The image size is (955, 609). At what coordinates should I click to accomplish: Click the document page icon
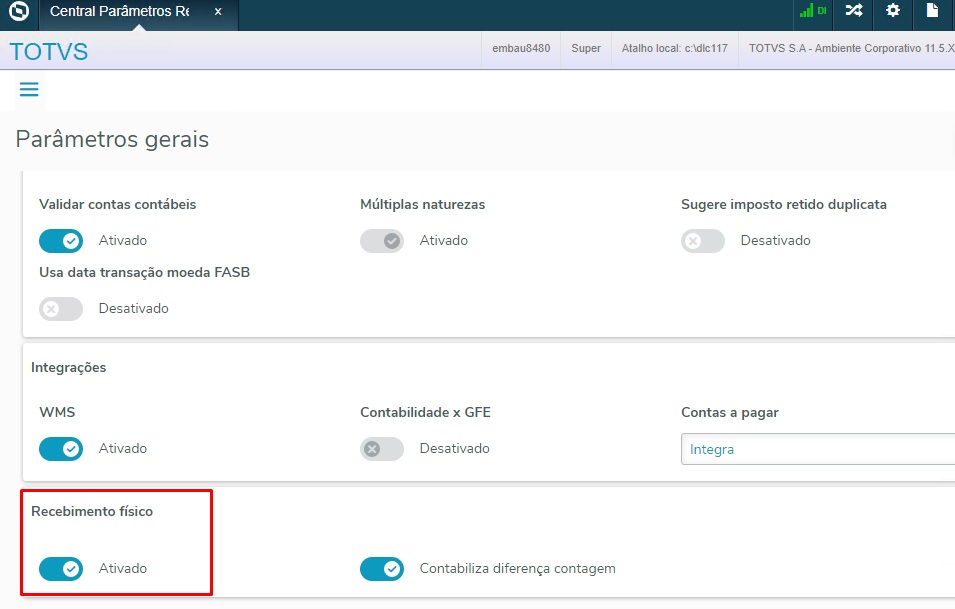point(932,10)
